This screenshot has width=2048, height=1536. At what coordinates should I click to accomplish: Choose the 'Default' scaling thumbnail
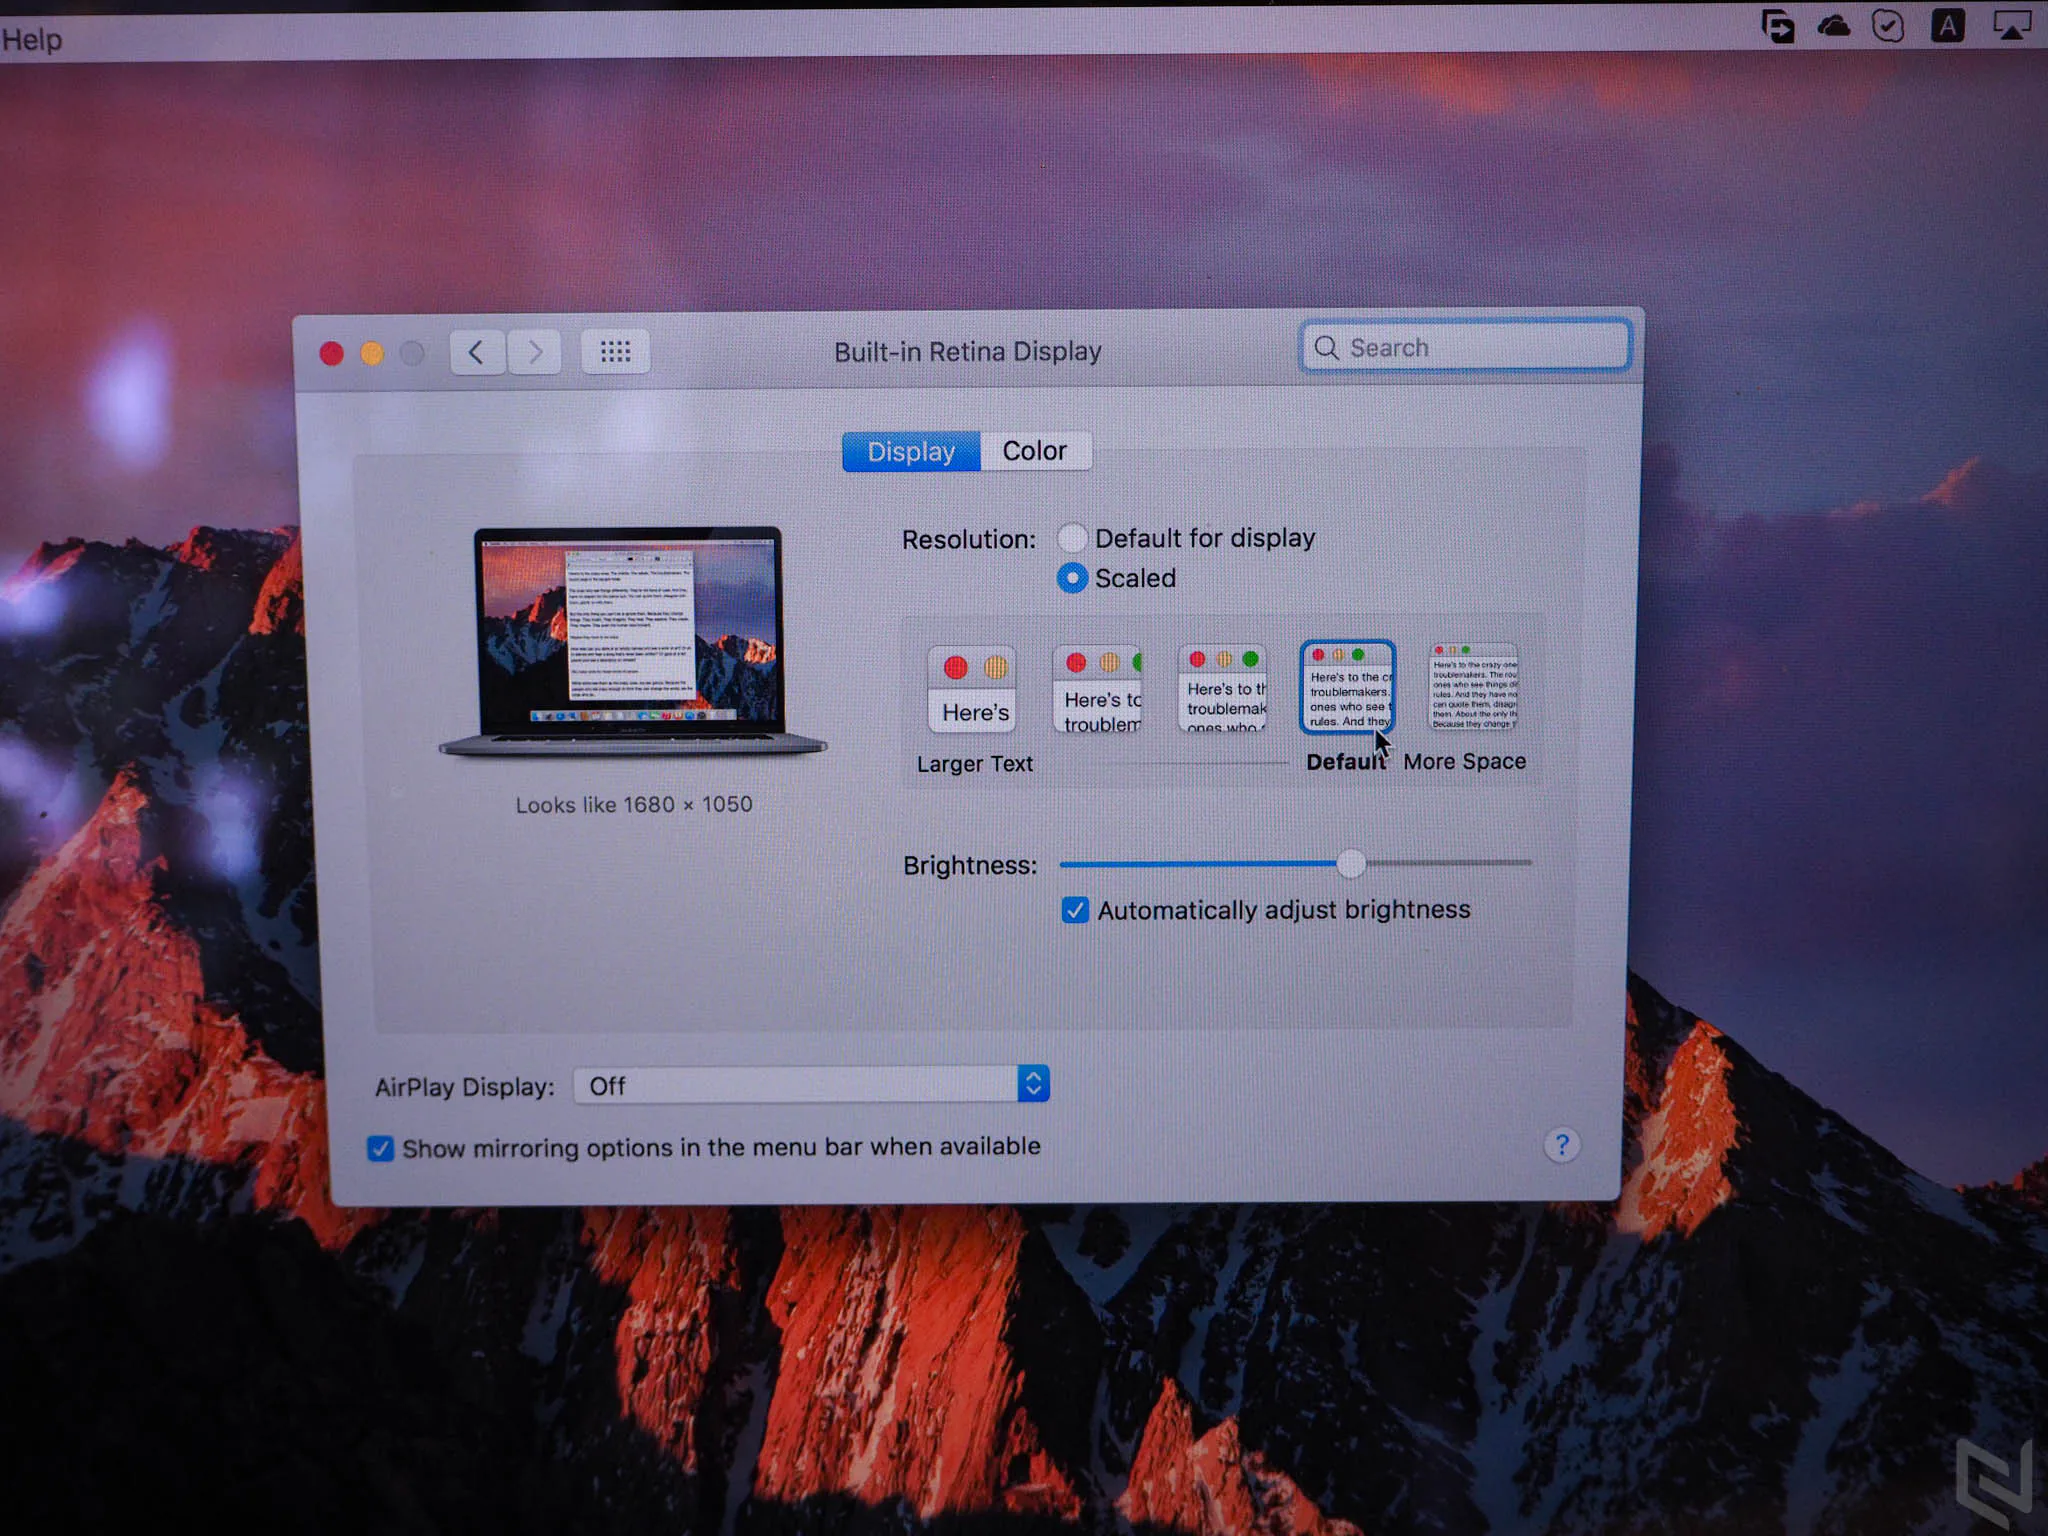tap(1347, 687)
